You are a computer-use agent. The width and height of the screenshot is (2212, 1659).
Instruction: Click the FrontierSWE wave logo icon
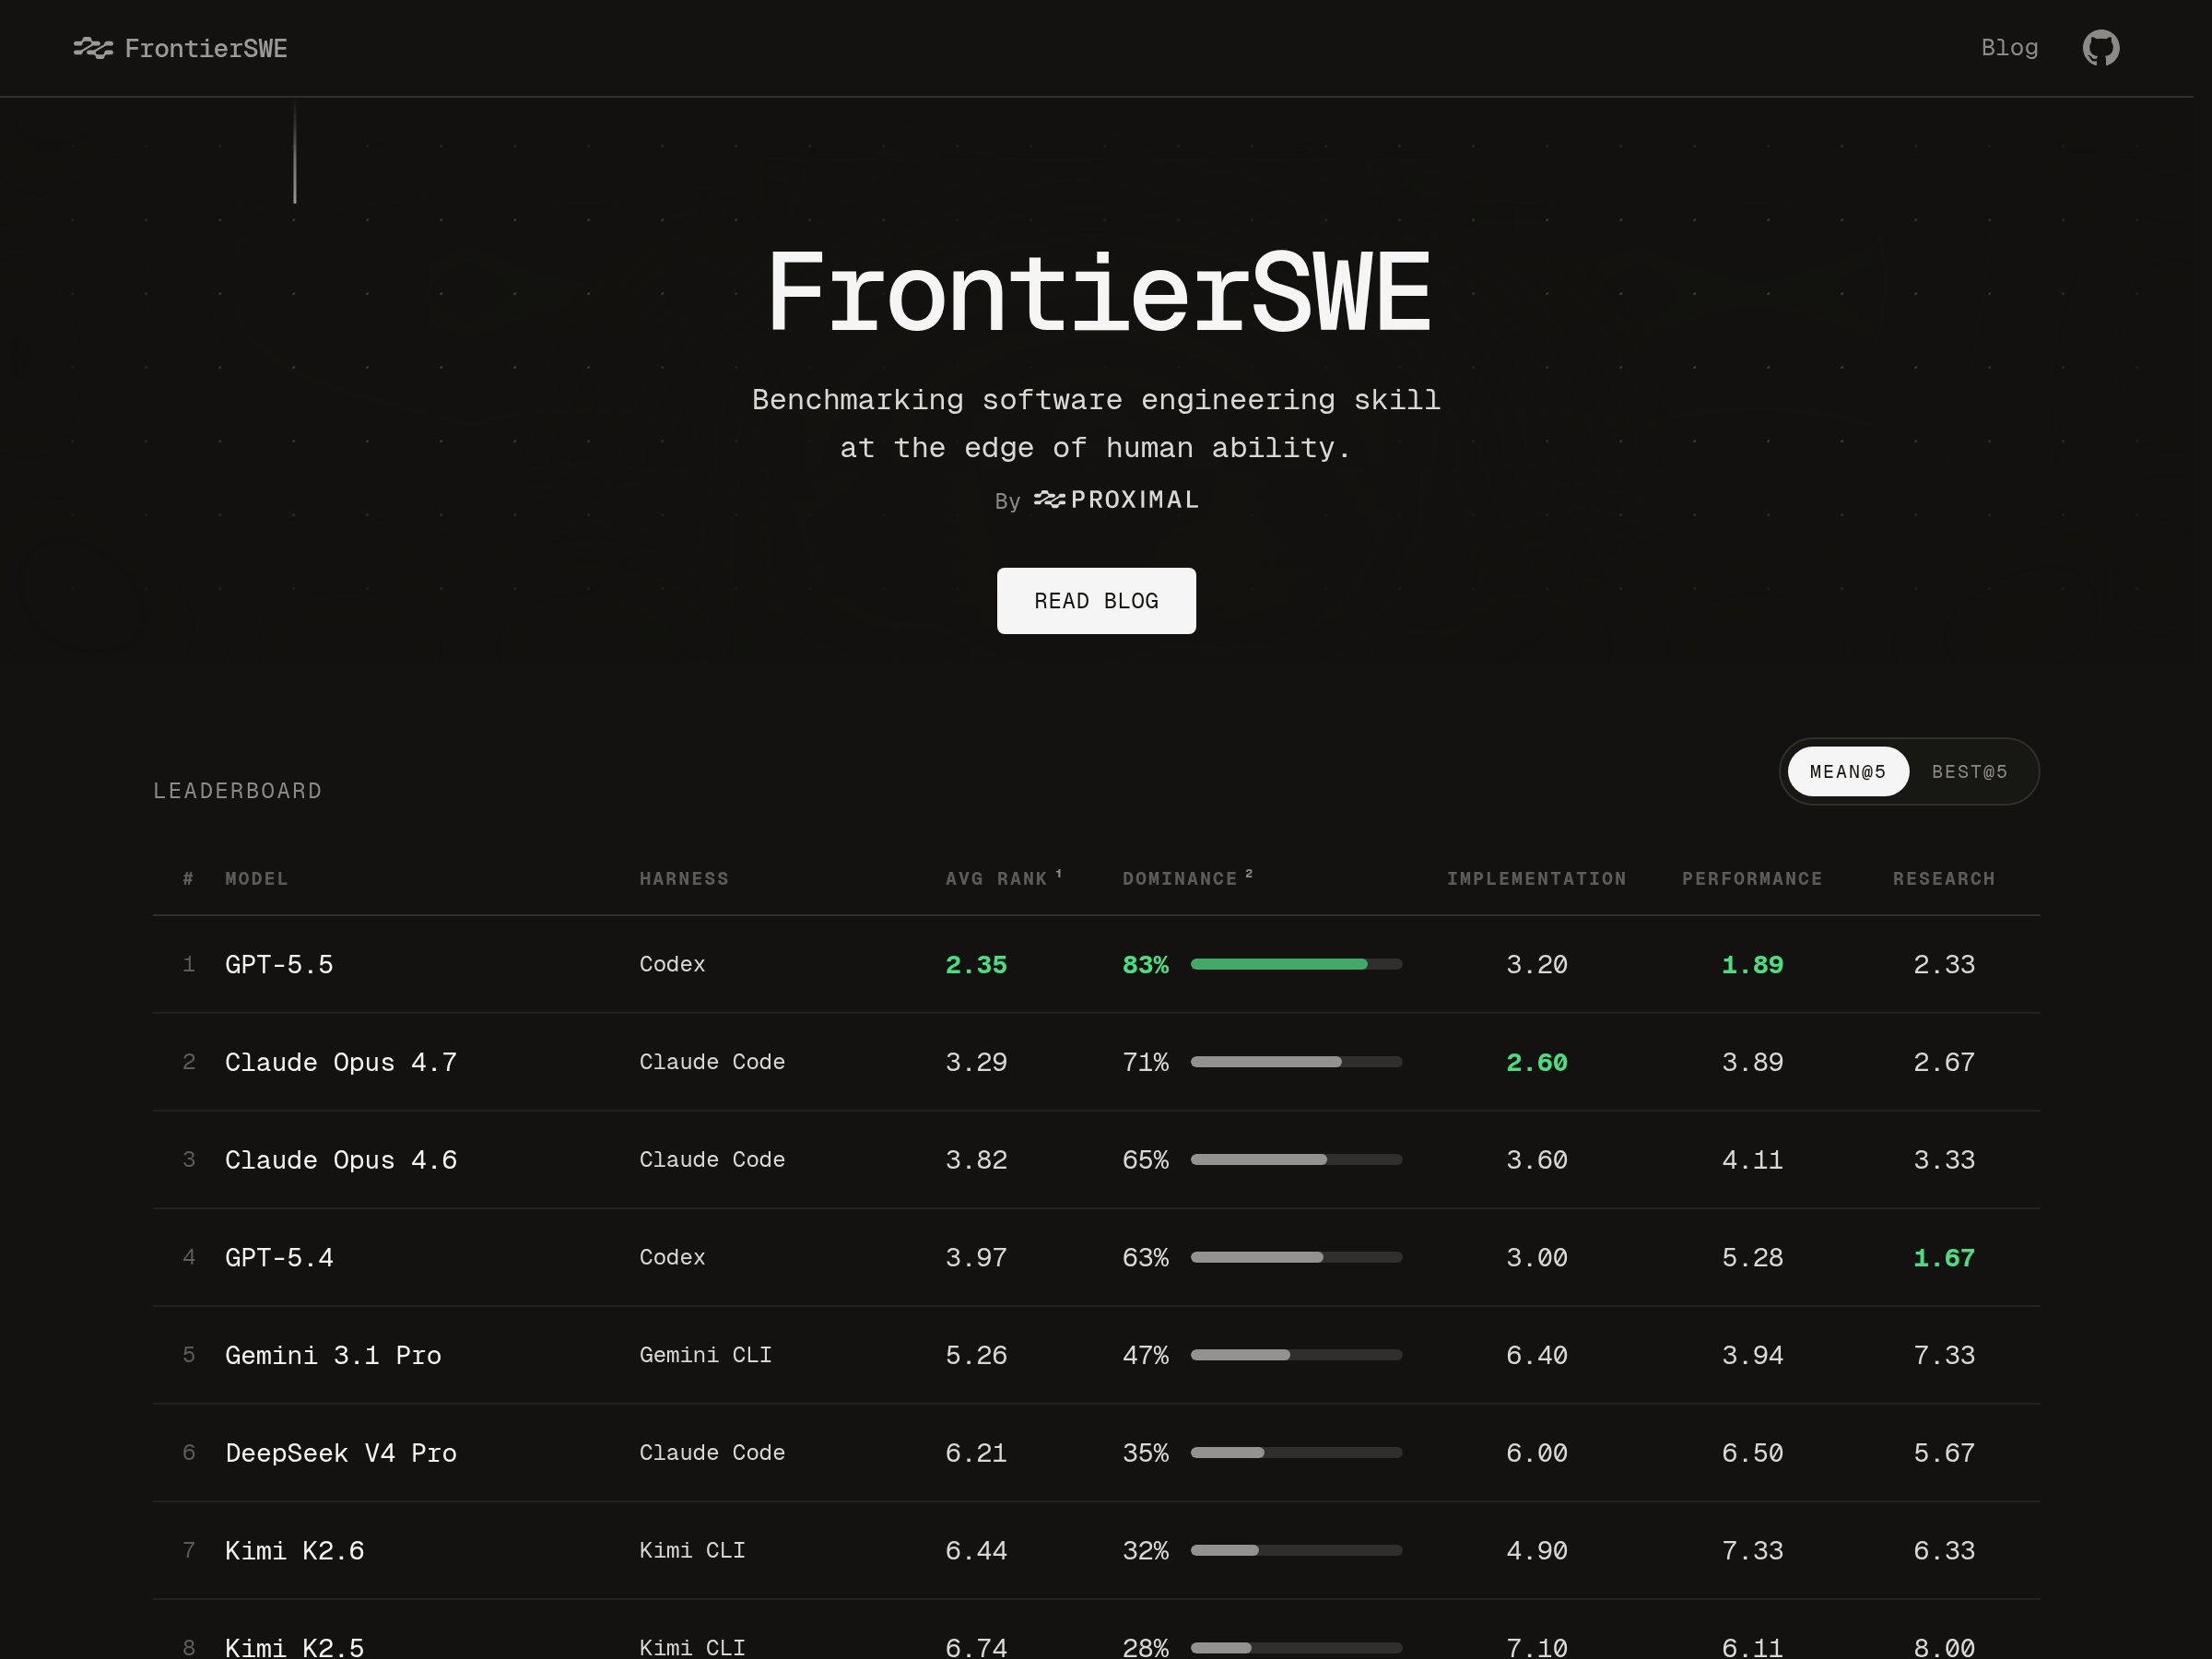tap(93, 48)
